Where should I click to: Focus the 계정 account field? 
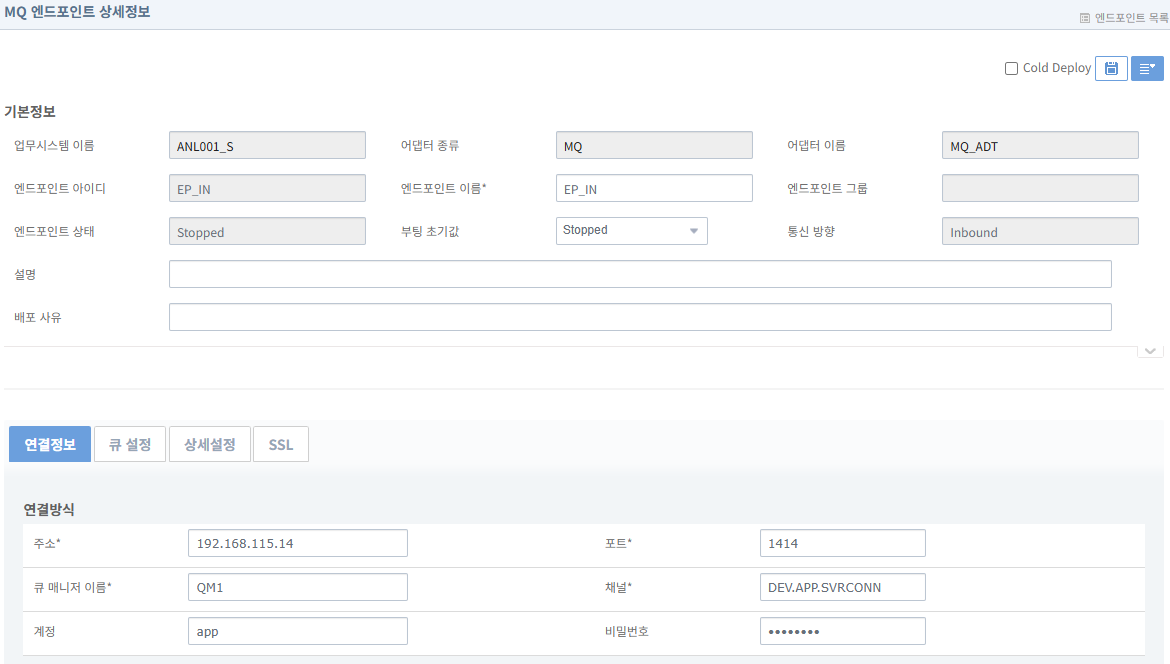point(297,630)
